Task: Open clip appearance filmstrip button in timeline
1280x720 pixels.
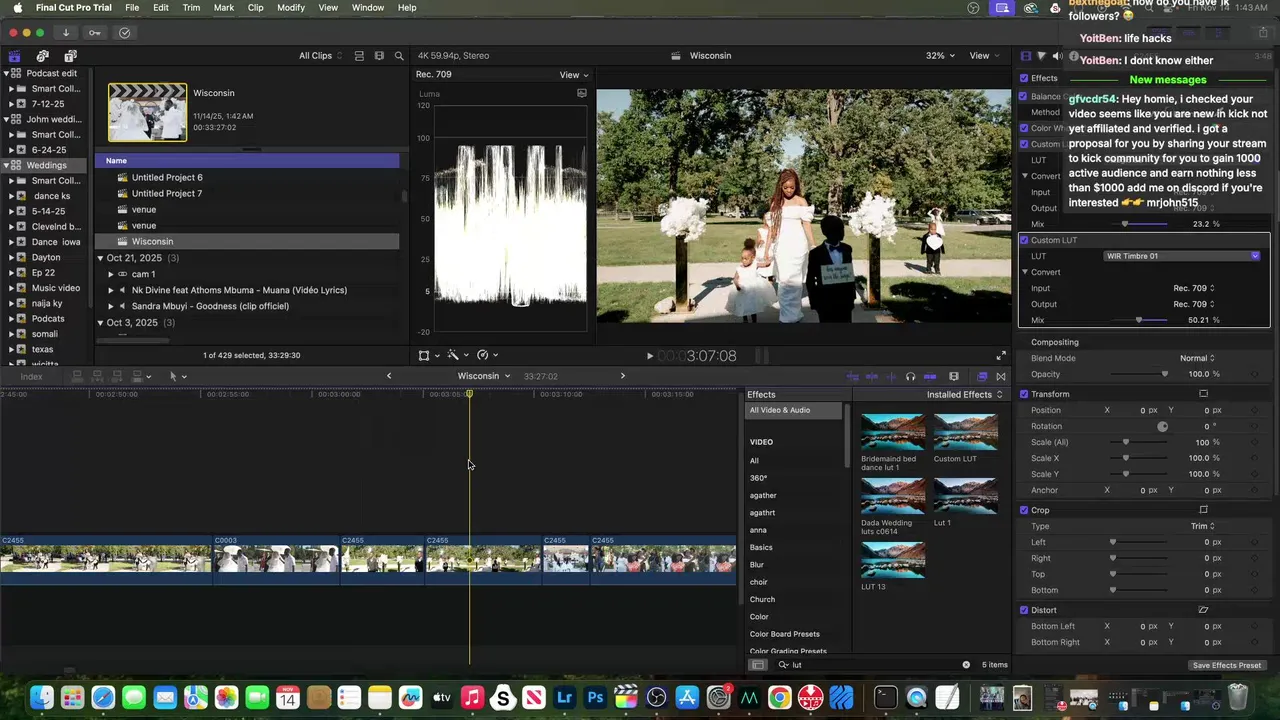Action: click(x=954, y=376)
